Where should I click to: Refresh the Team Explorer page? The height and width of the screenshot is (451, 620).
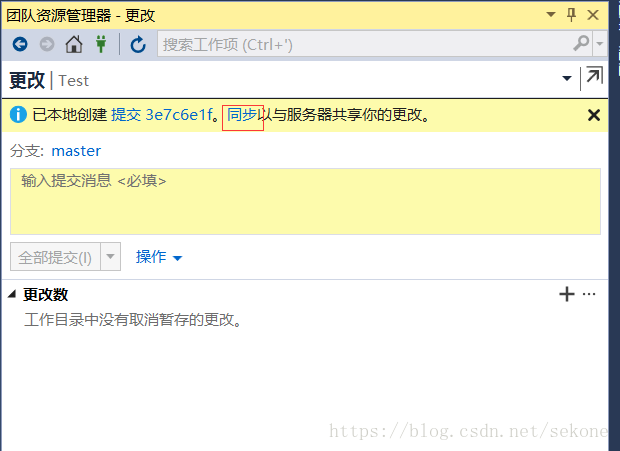click(x=138, y=44)
